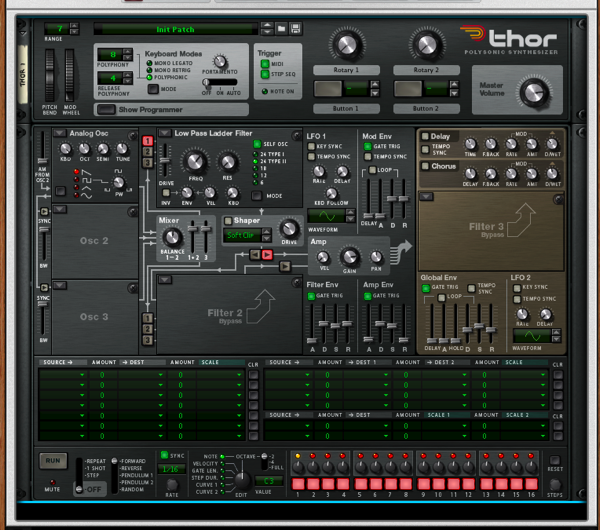This screenshot has height=530, width=600.
Task: Click the LFO 1 Rate knob
Action: [x=319, y=171]
